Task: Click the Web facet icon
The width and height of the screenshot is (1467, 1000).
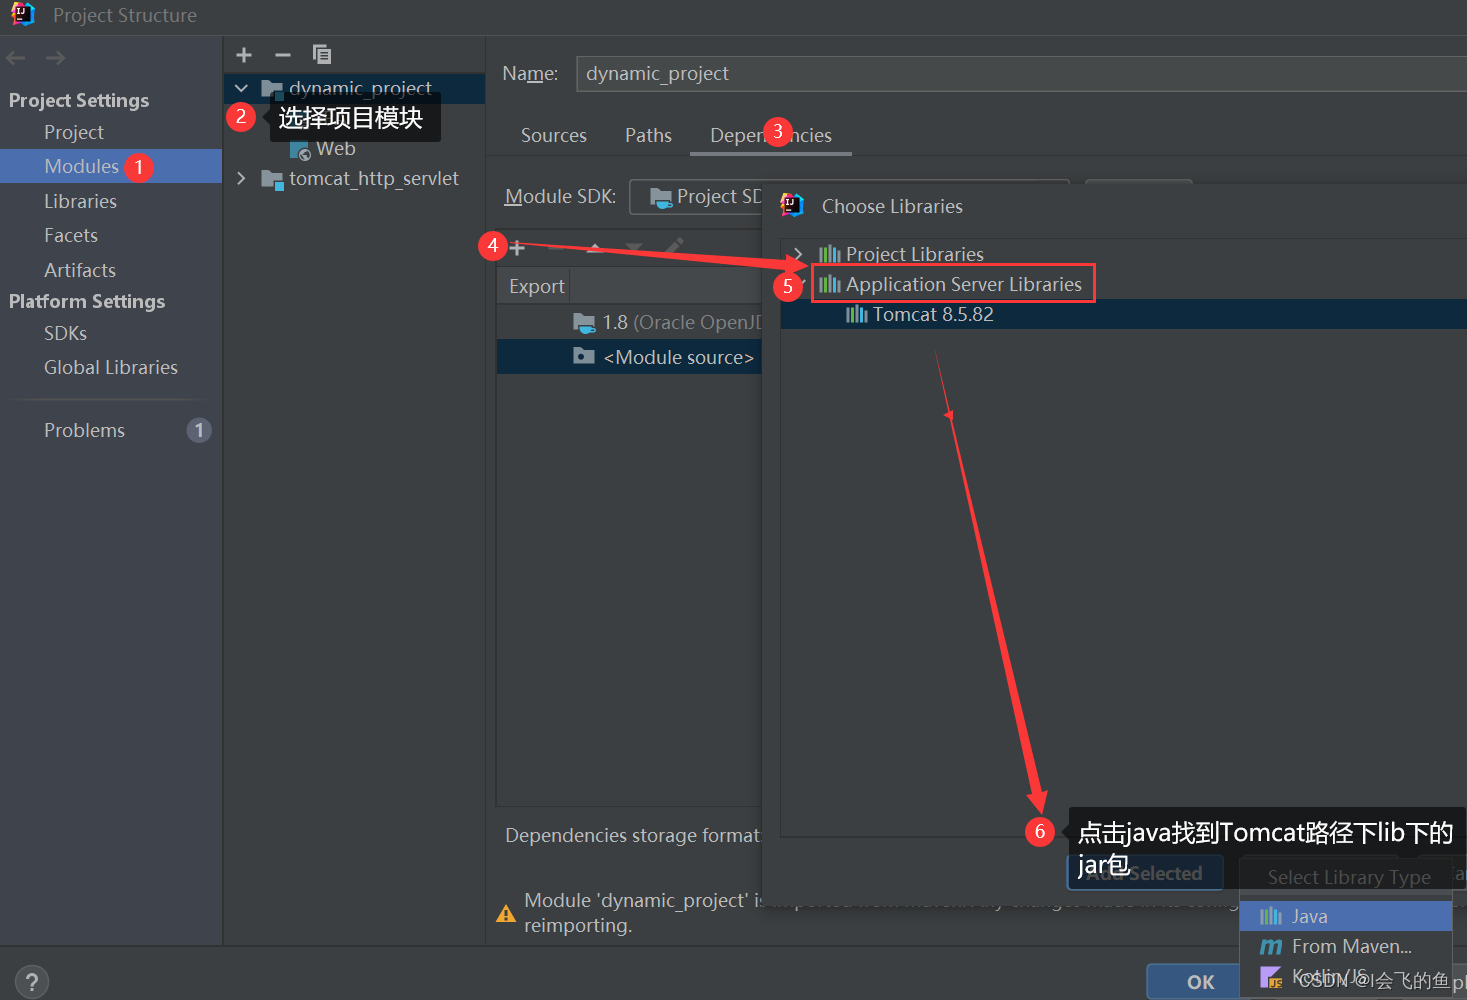Action: [x=300, y=150]
